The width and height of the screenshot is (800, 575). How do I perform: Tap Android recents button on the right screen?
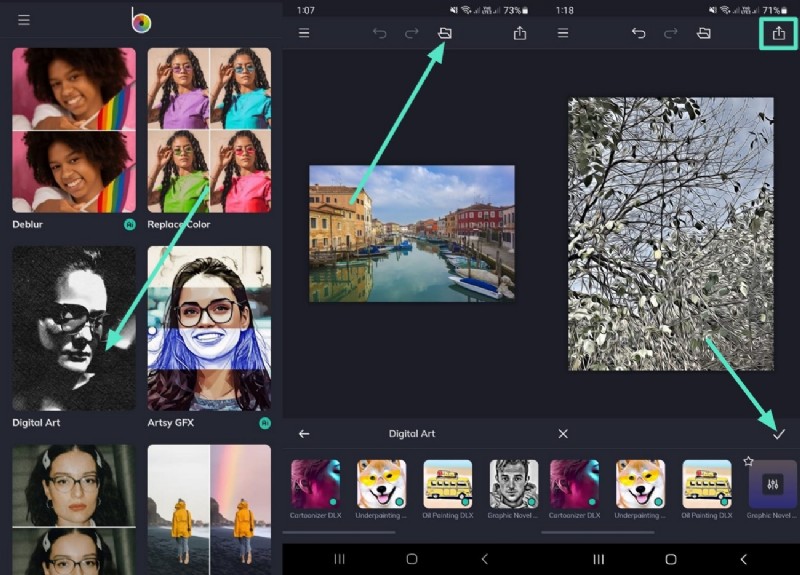[x=598, y=559]
